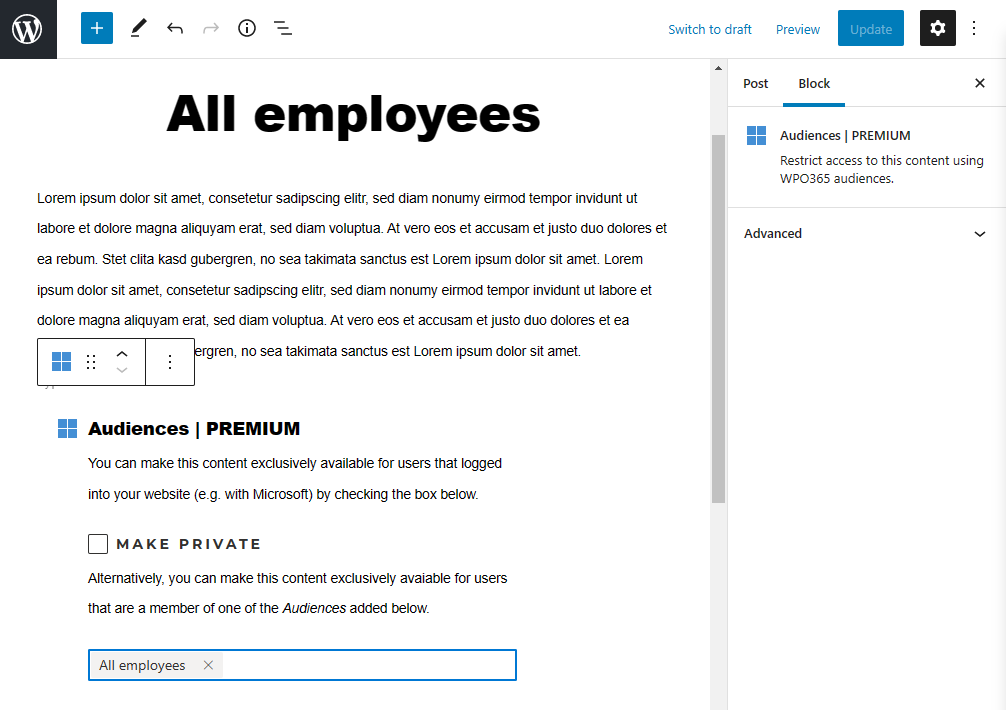Image resolution: width=1006 pixels, height=710 pixels.
Task: Select the Block tab
Action: [x=814, y=83]
